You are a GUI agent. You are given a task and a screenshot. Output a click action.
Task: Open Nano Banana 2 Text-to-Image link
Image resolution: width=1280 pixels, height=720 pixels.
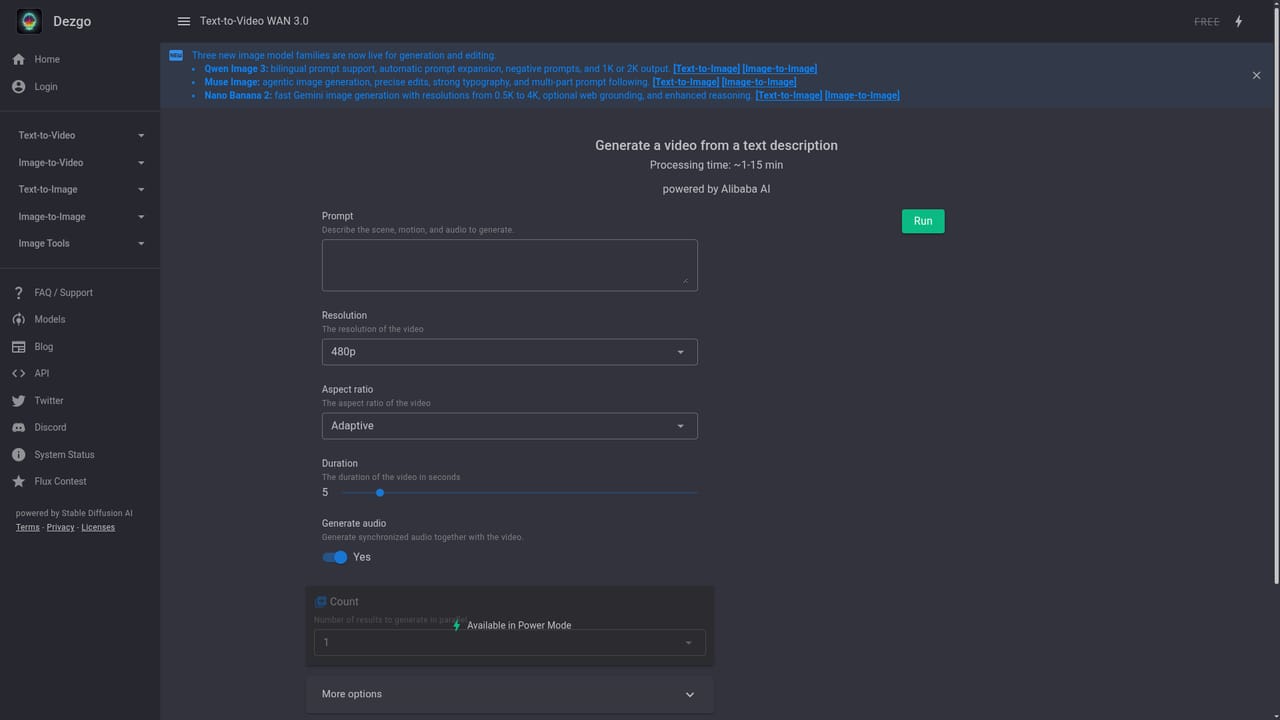click(789, 96)
